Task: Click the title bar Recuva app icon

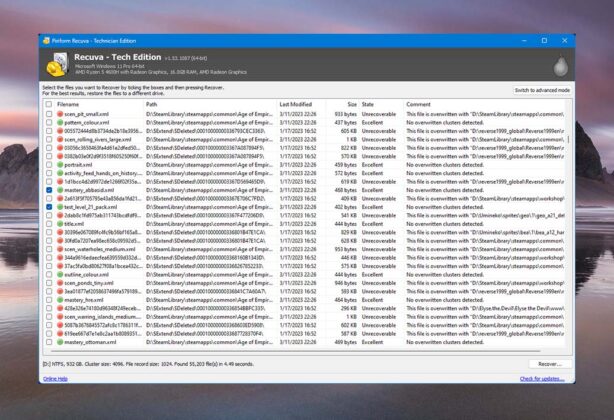Action: 45,40
